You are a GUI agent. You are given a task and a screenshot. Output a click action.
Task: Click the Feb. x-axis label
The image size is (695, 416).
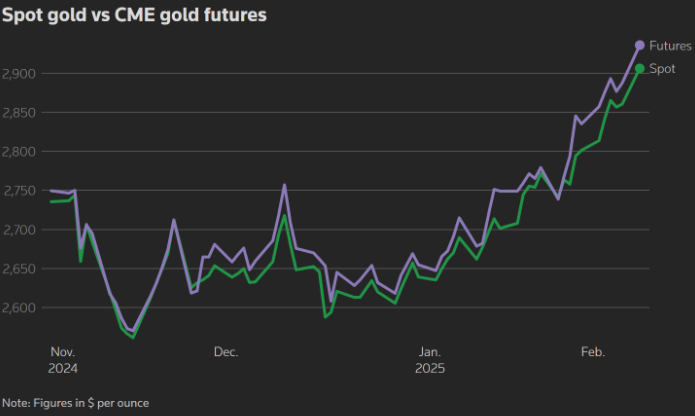593,352
